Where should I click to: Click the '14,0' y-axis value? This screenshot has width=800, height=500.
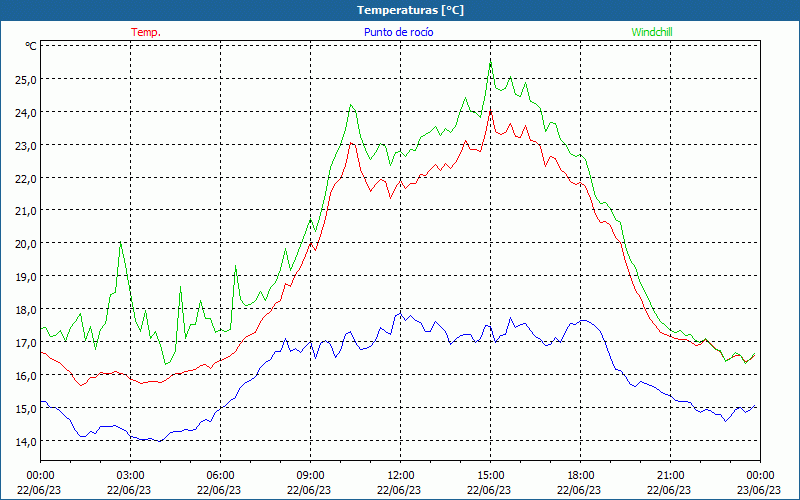[x=28, y=441]
